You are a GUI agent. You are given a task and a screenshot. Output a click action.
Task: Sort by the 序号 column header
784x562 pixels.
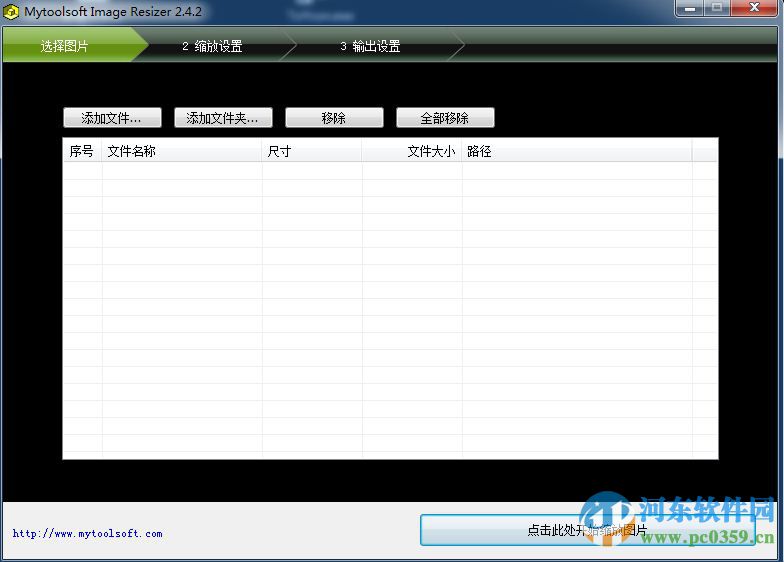(x=82, y=151)
